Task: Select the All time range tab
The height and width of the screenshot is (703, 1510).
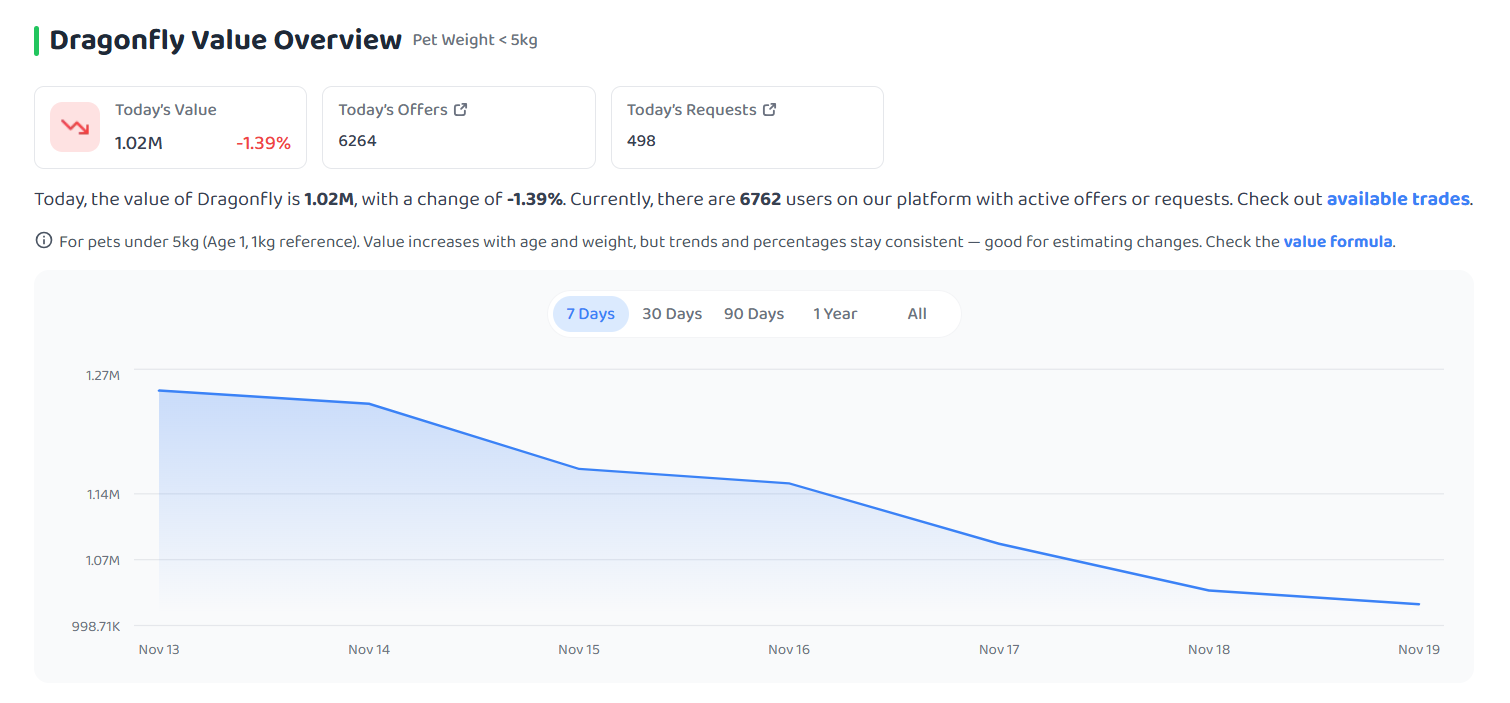Action: [917, 314]
